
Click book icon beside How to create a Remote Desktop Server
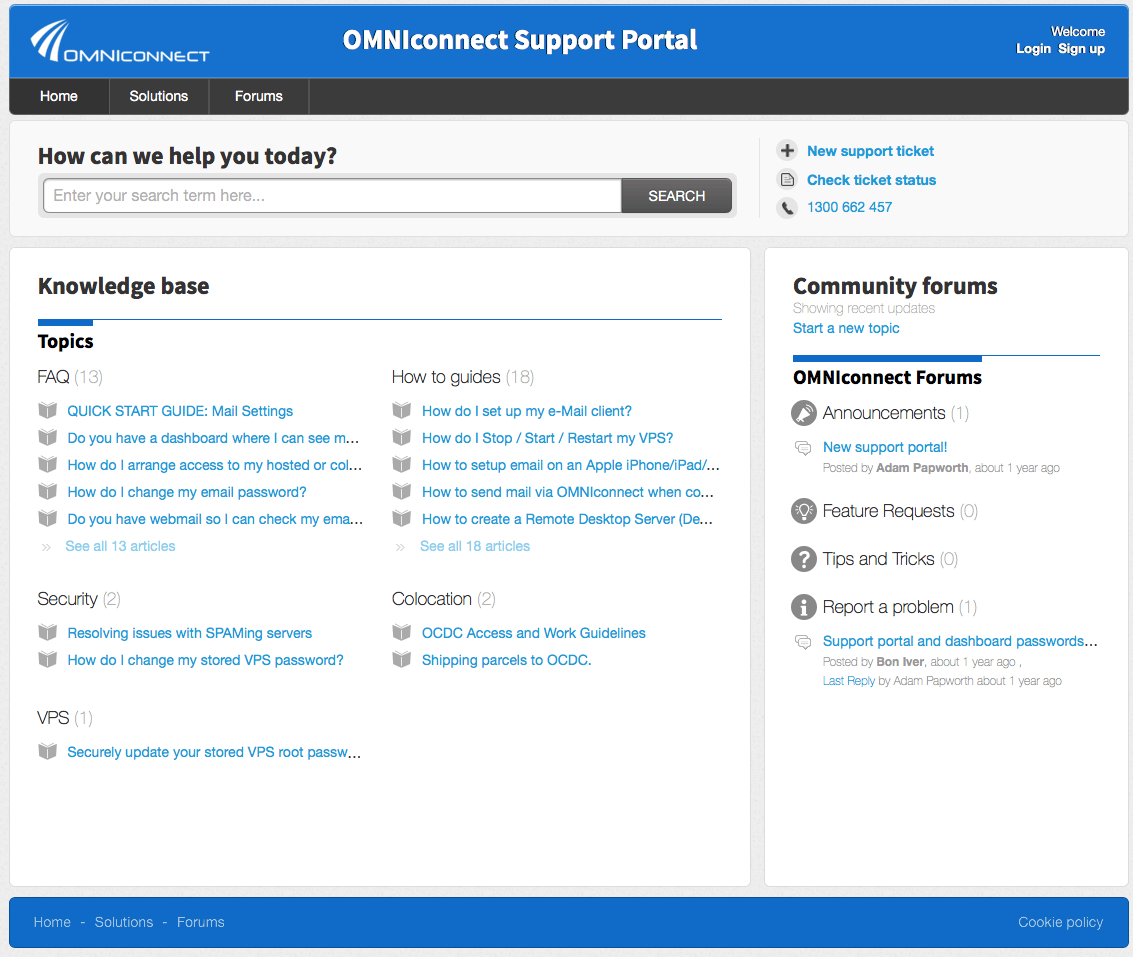402,518
